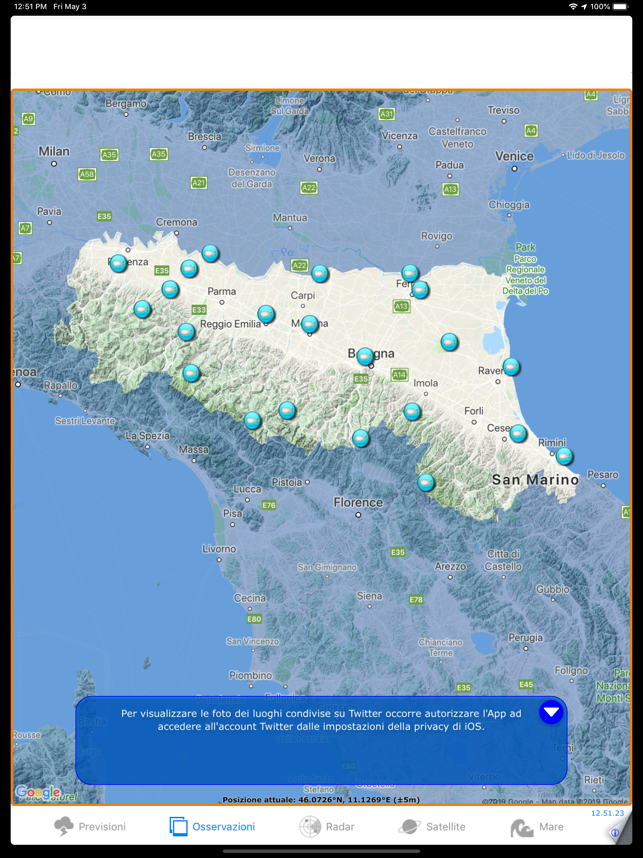Open the Mare tab
The image size is (643, 858).
point(537,826)
